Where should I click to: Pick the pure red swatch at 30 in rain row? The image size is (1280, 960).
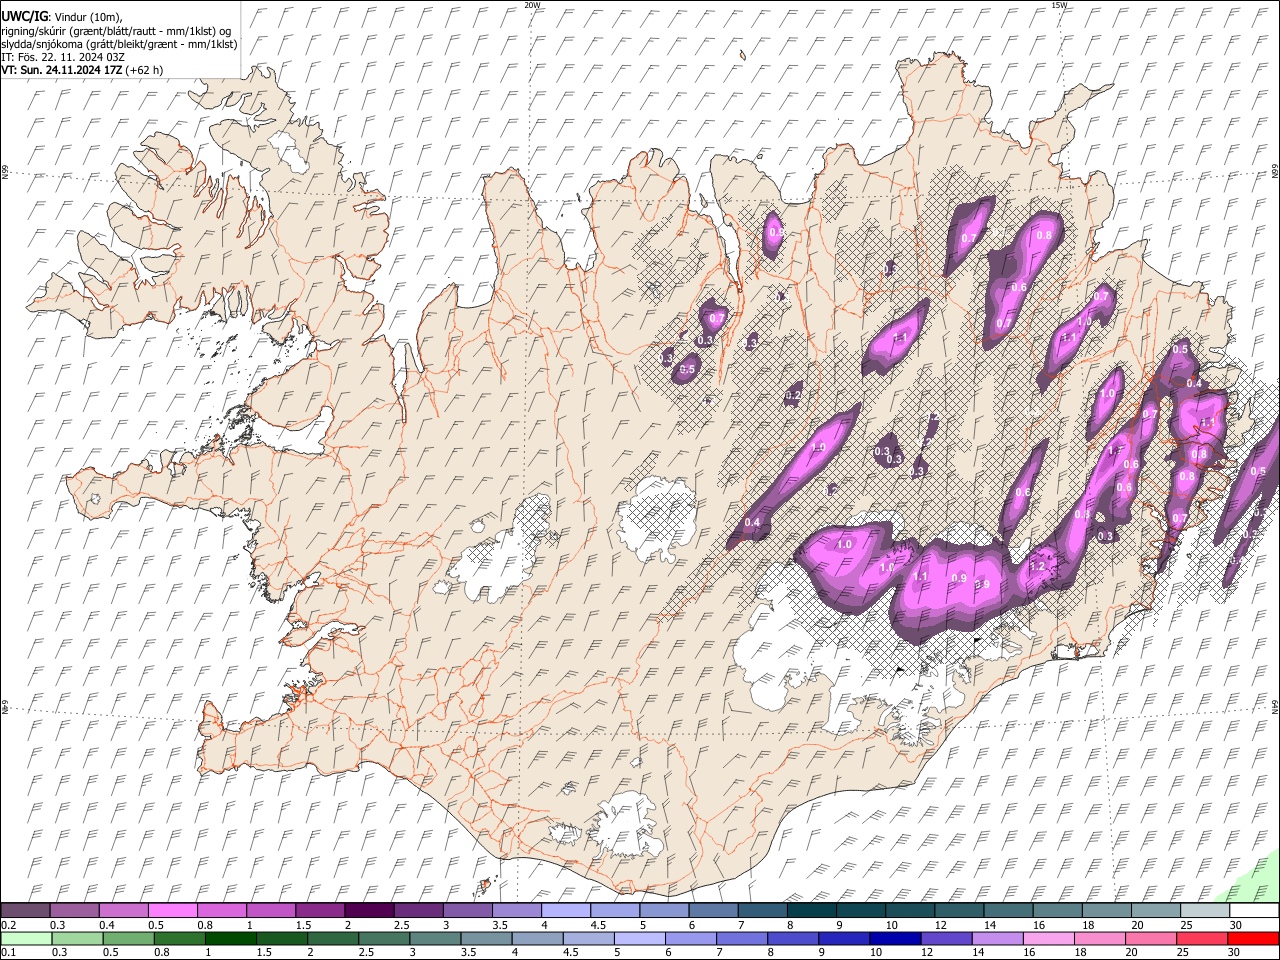pos(1253,938)
